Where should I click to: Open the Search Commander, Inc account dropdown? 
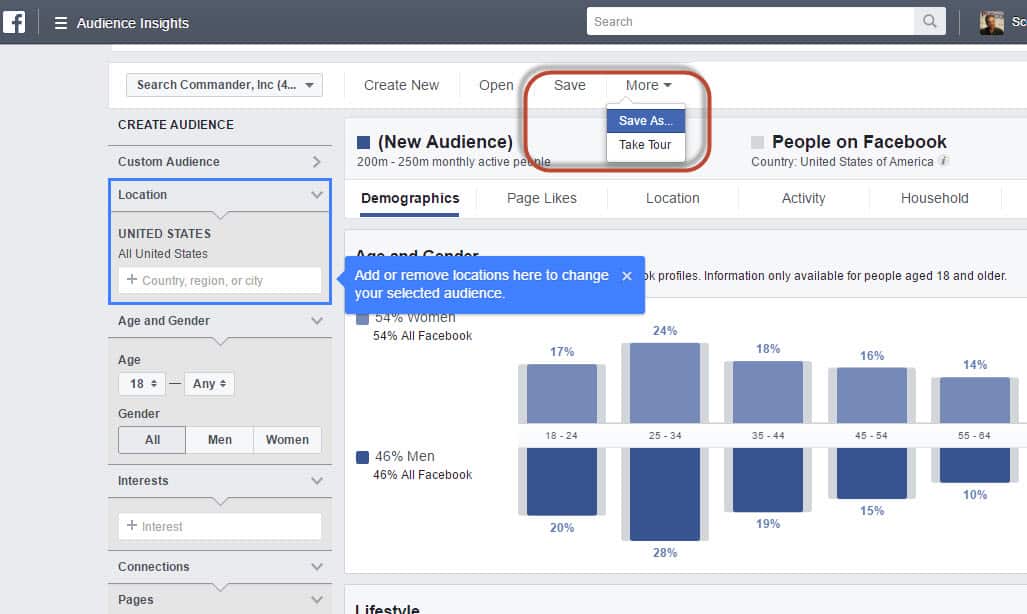(224, 85)
